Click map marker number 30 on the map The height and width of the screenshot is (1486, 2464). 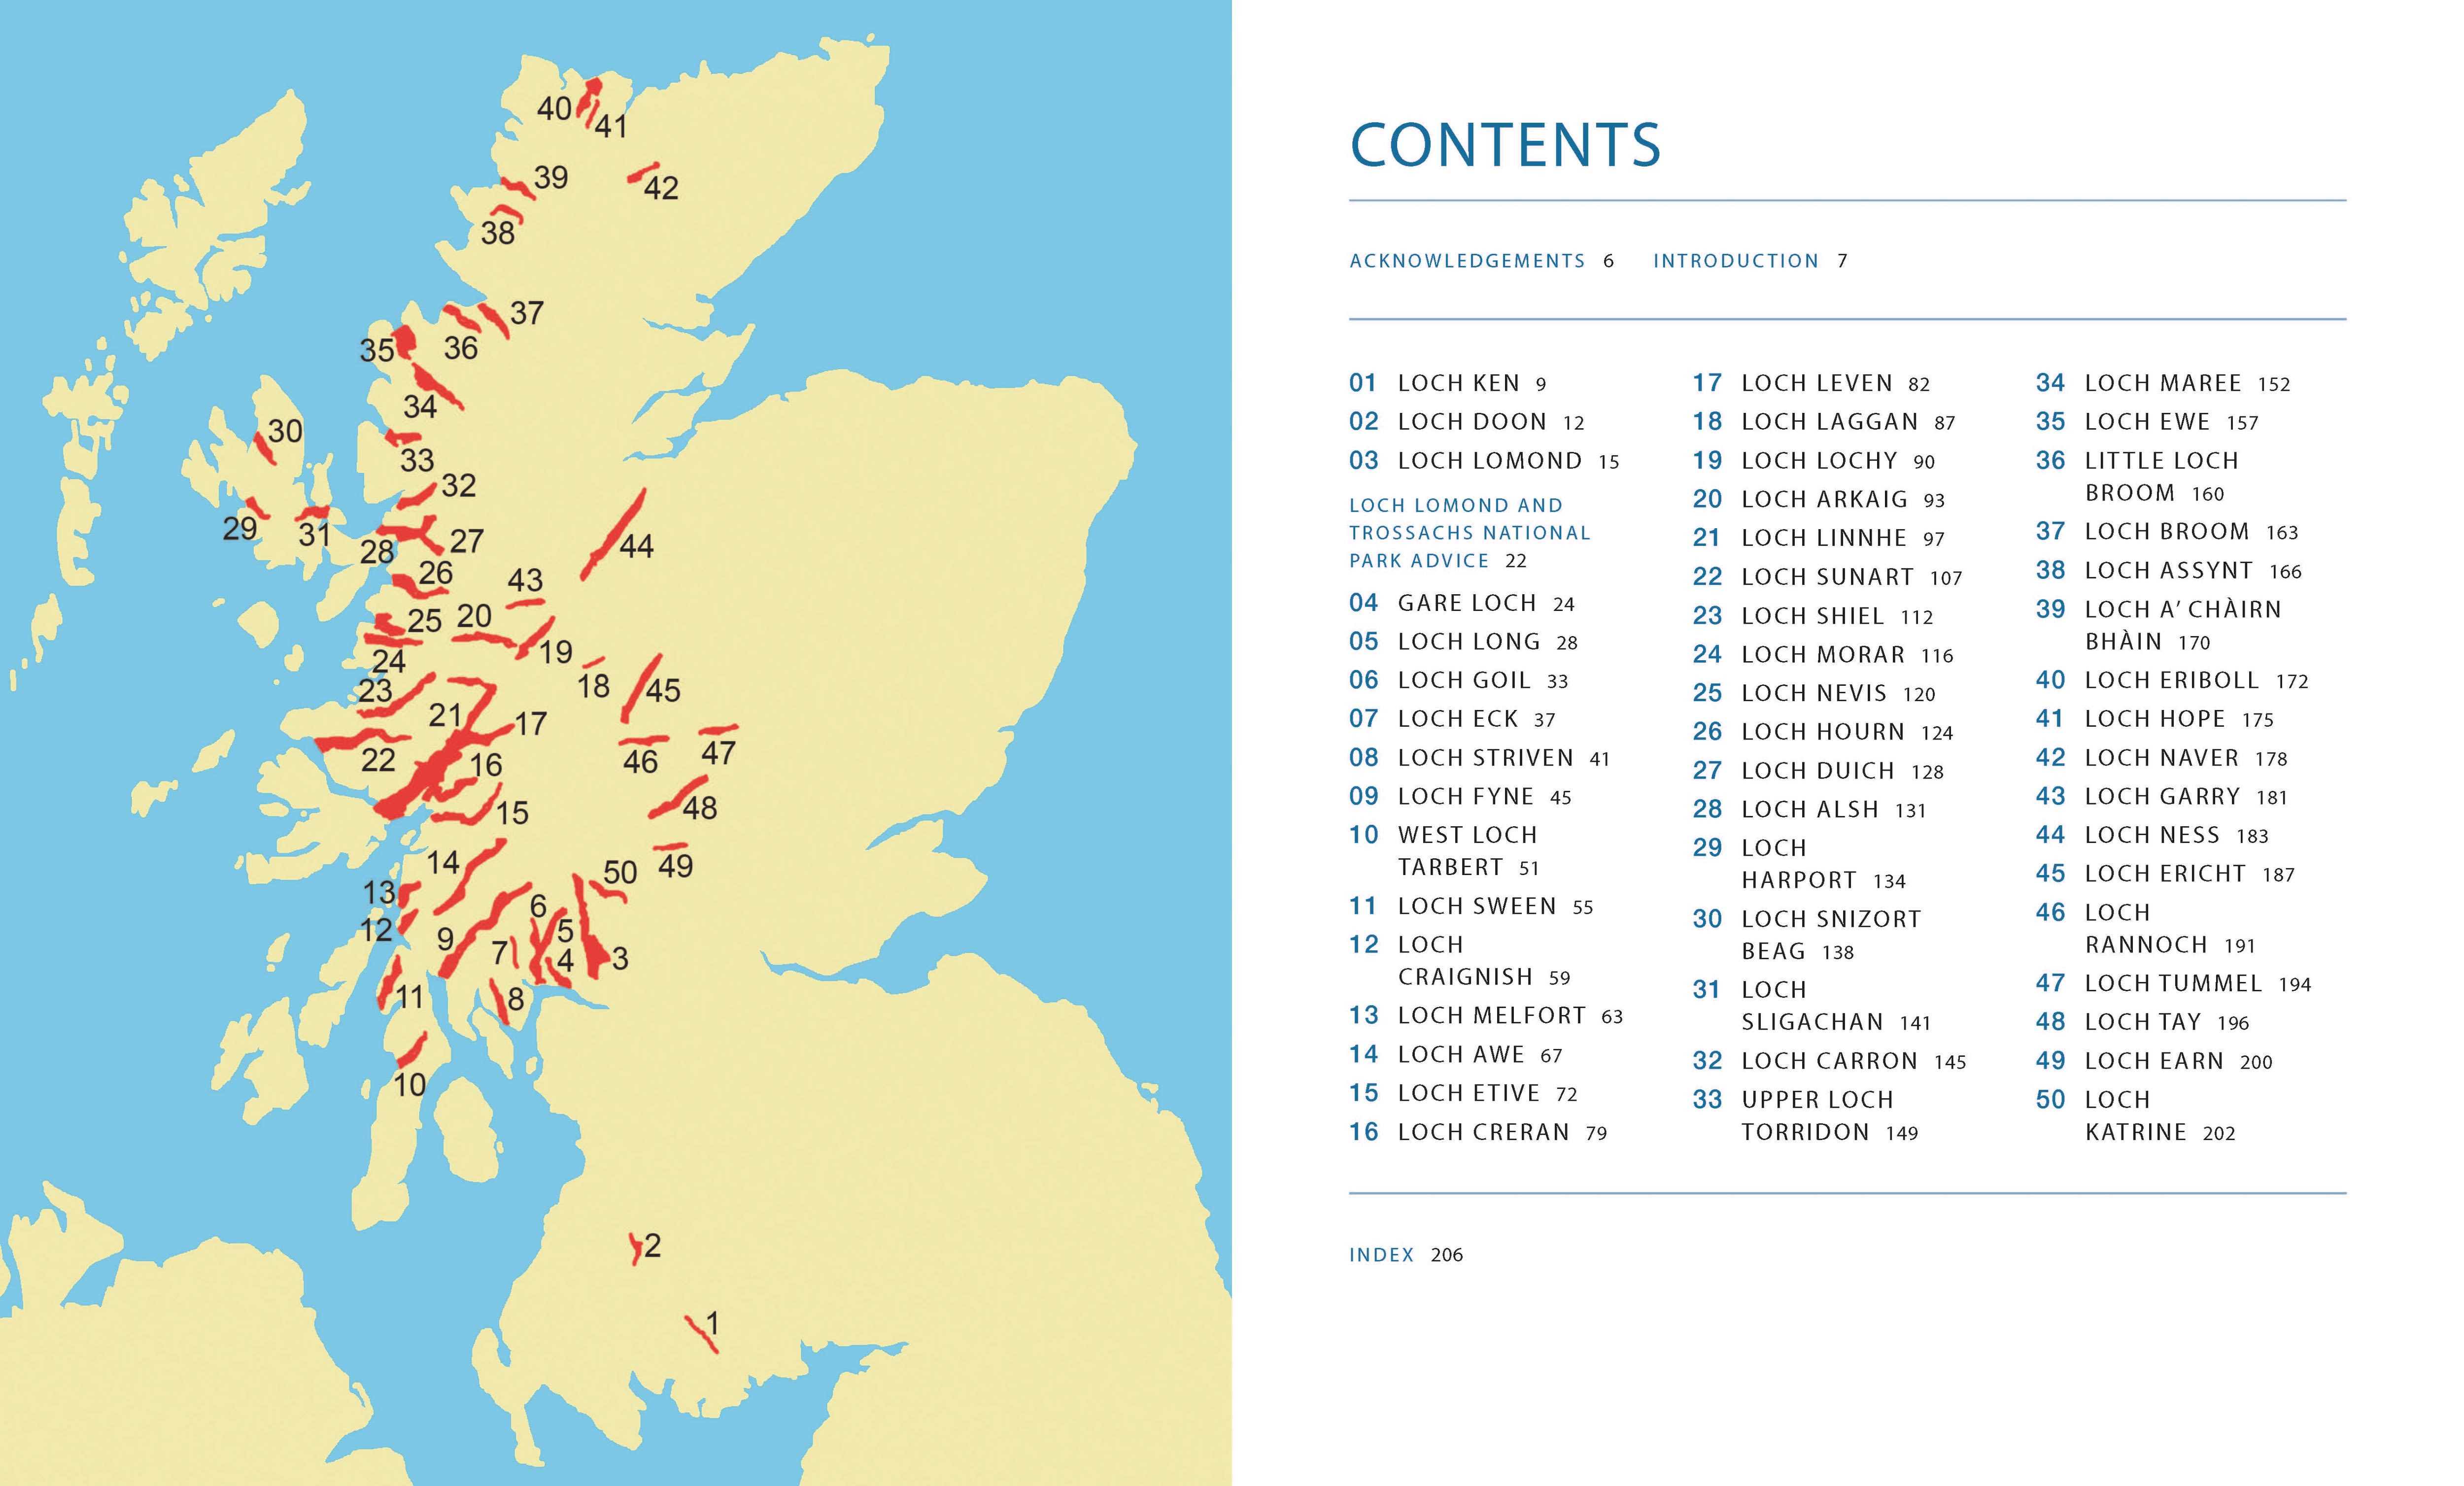click(x=285, y=431)
